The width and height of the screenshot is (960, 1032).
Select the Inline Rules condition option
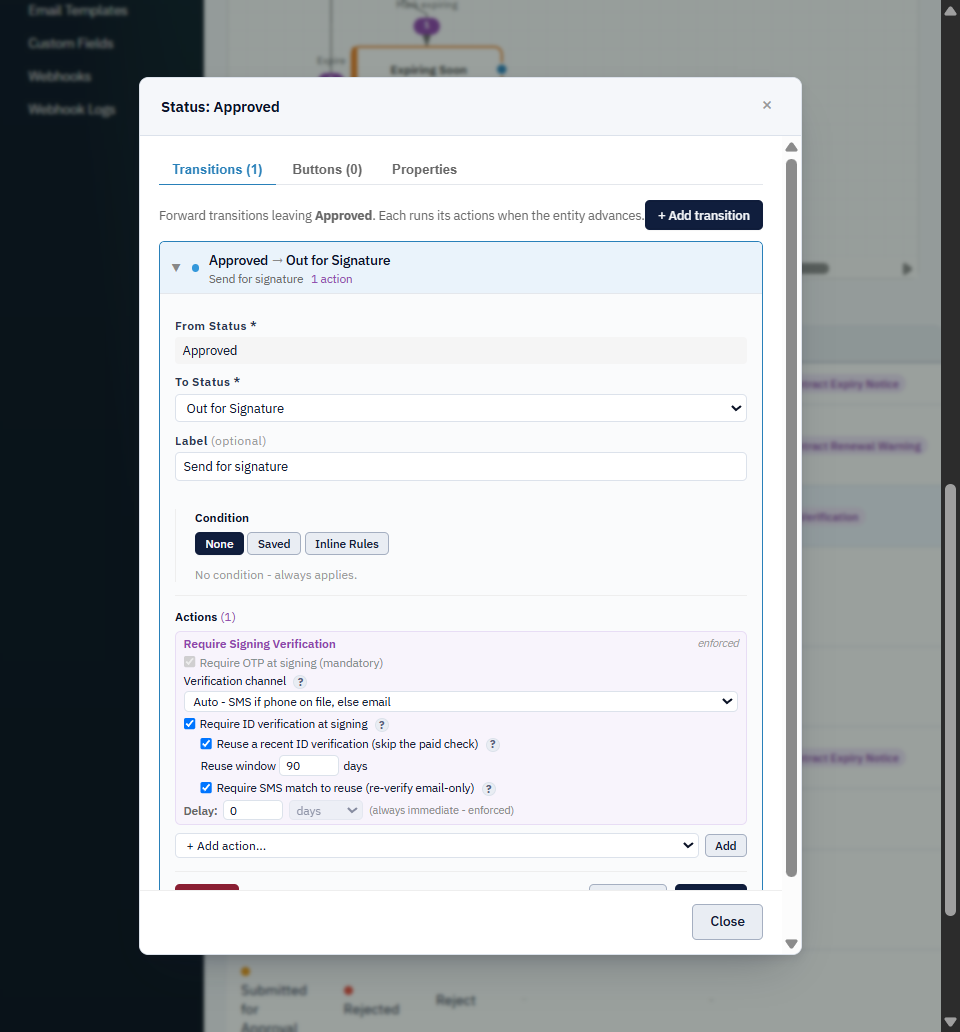coord(347,544)
